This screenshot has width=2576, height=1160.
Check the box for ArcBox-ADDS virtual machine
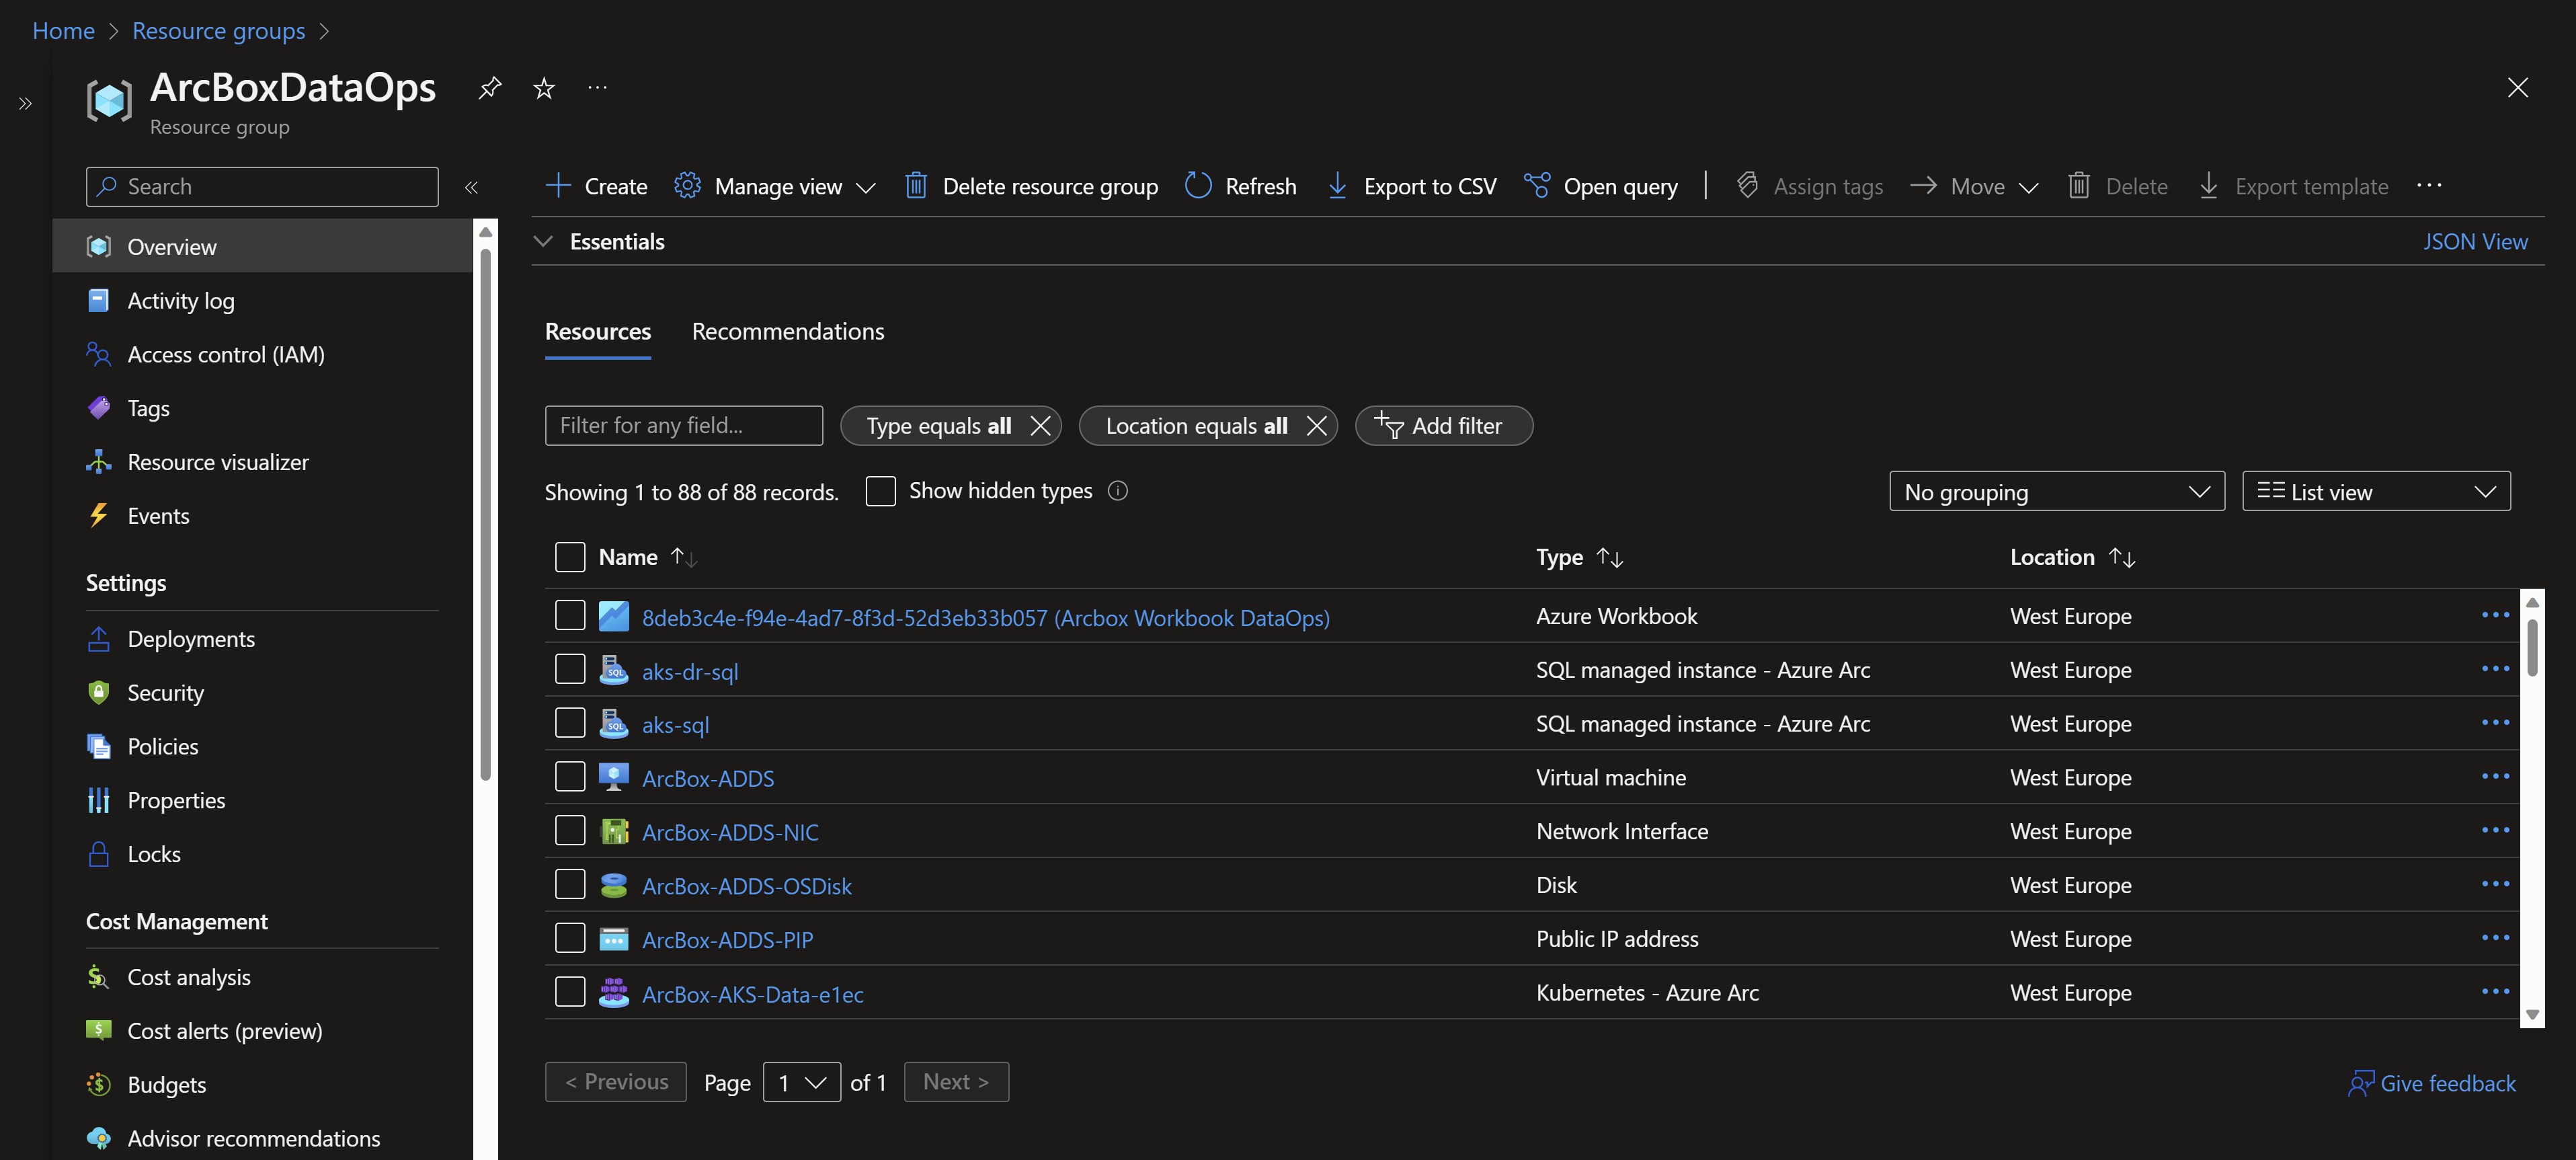(570, 777)
